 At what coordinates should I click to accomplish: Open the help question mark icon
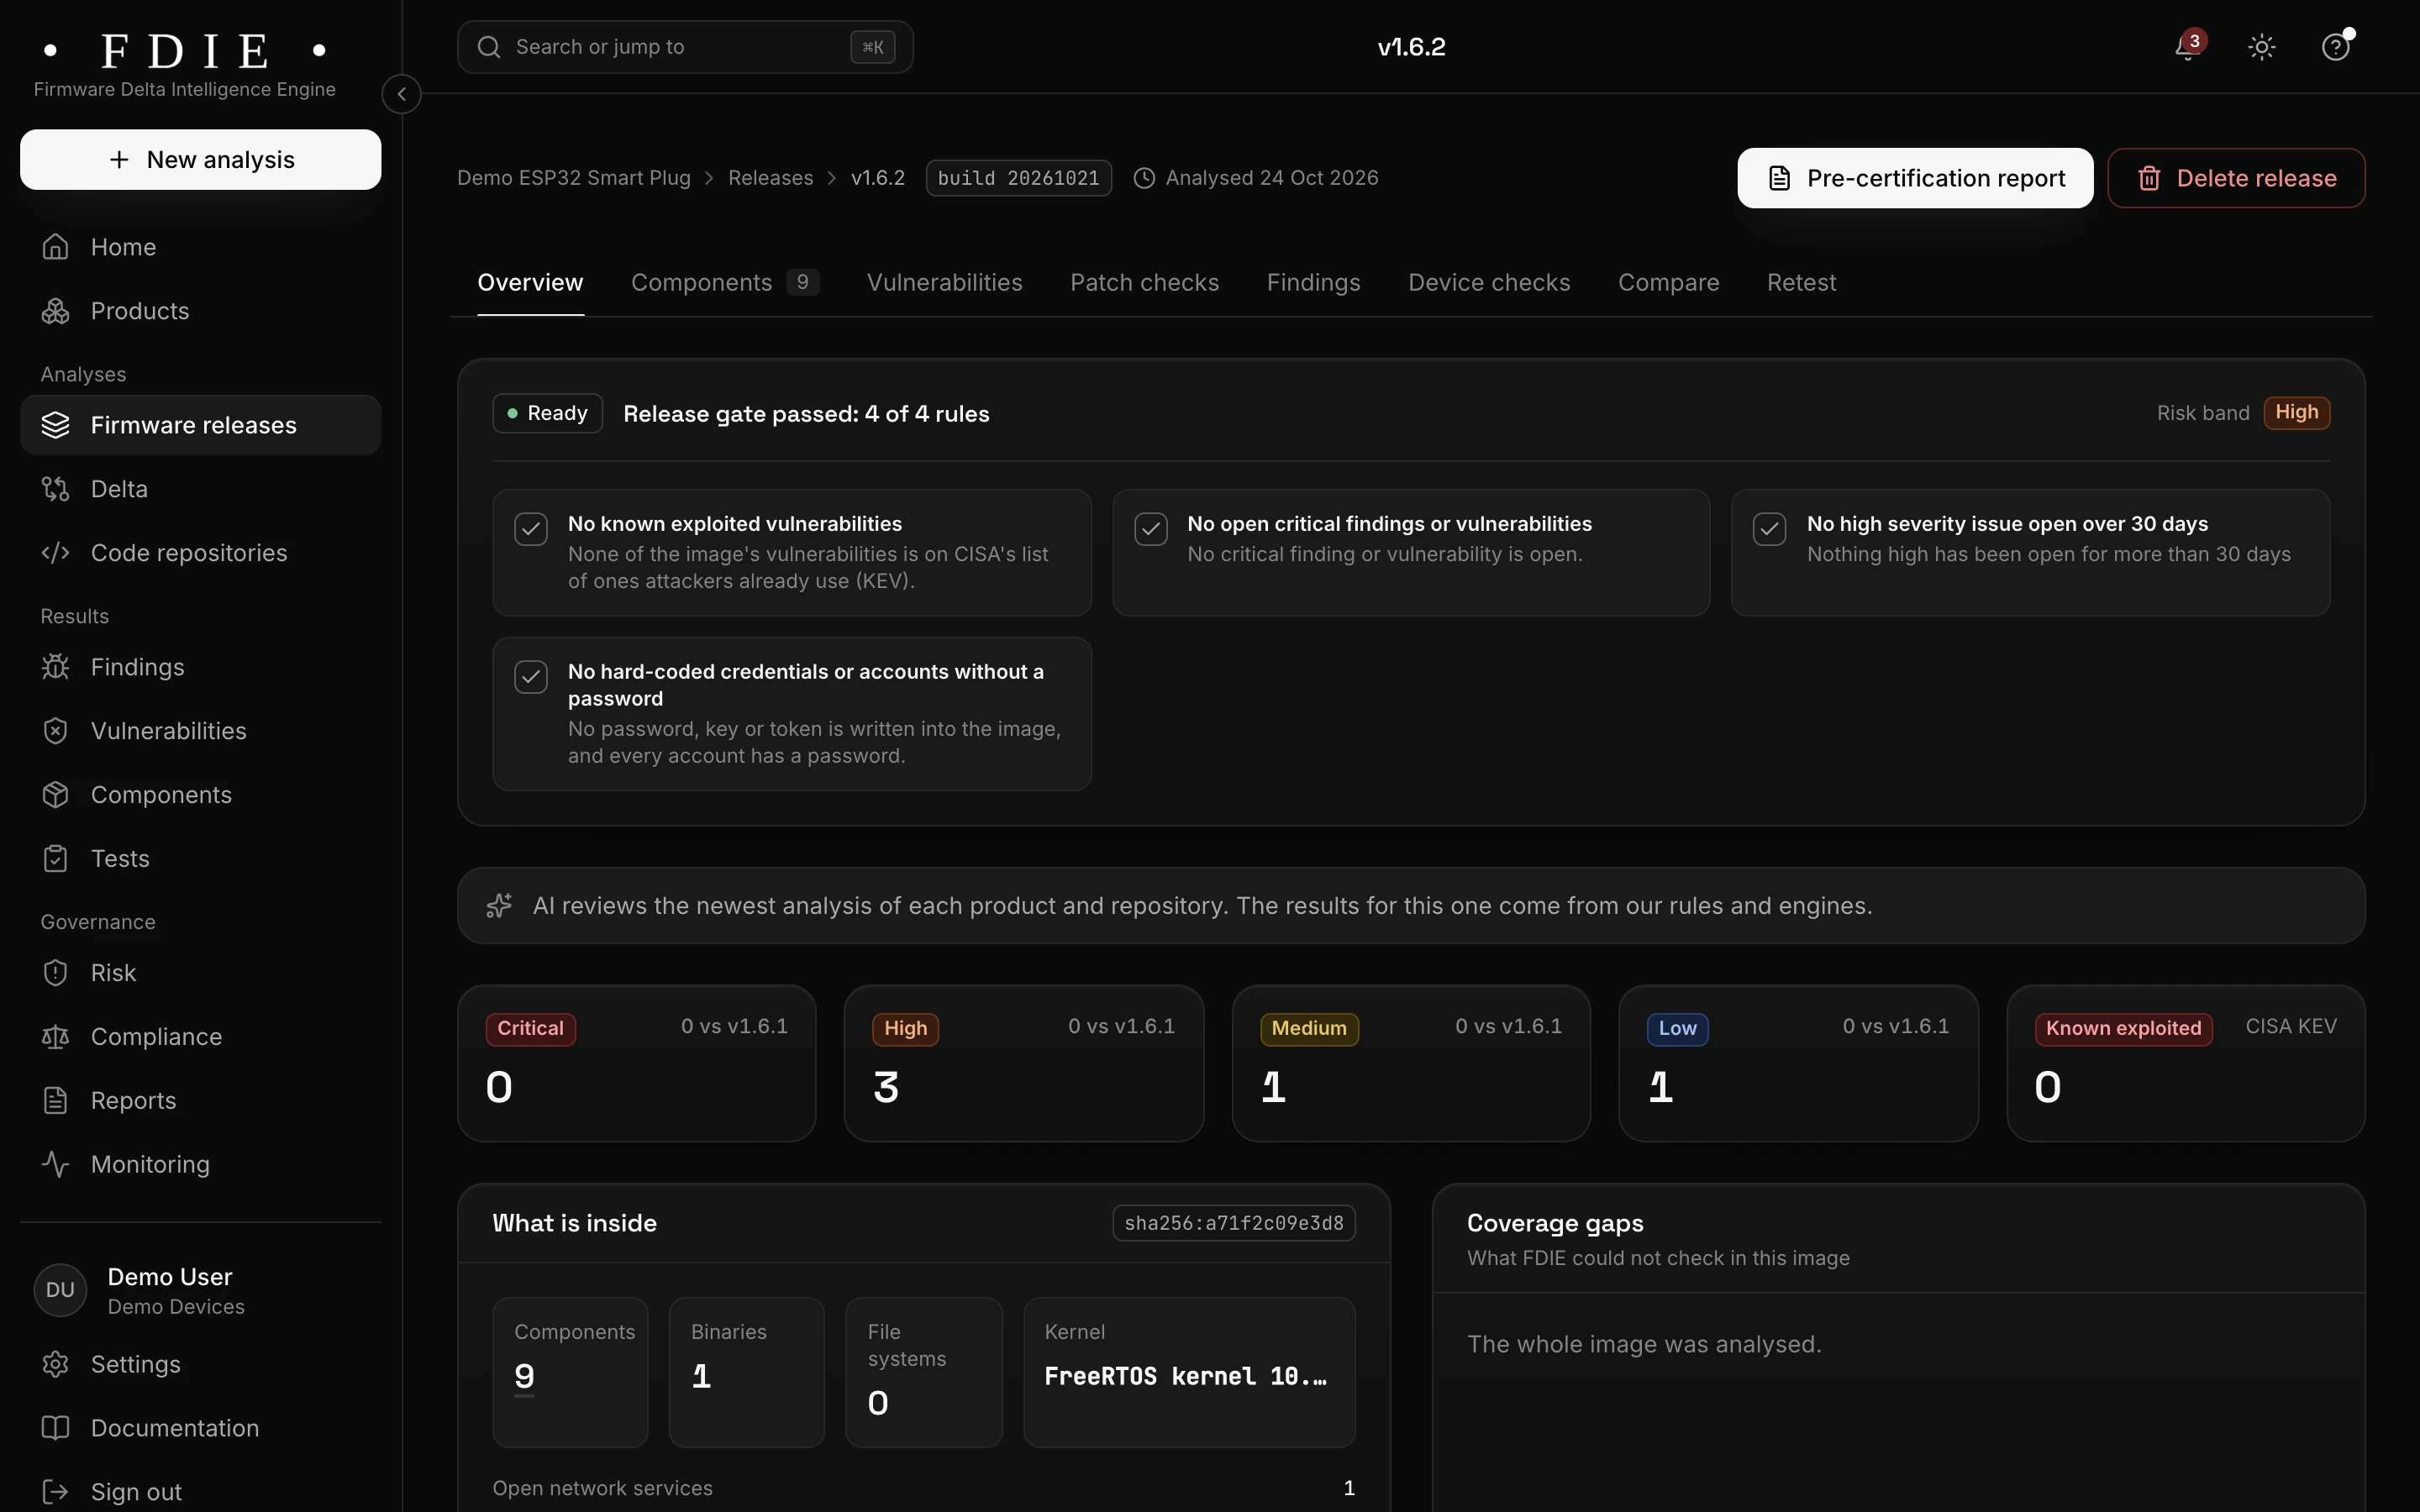click(2335, 47)
